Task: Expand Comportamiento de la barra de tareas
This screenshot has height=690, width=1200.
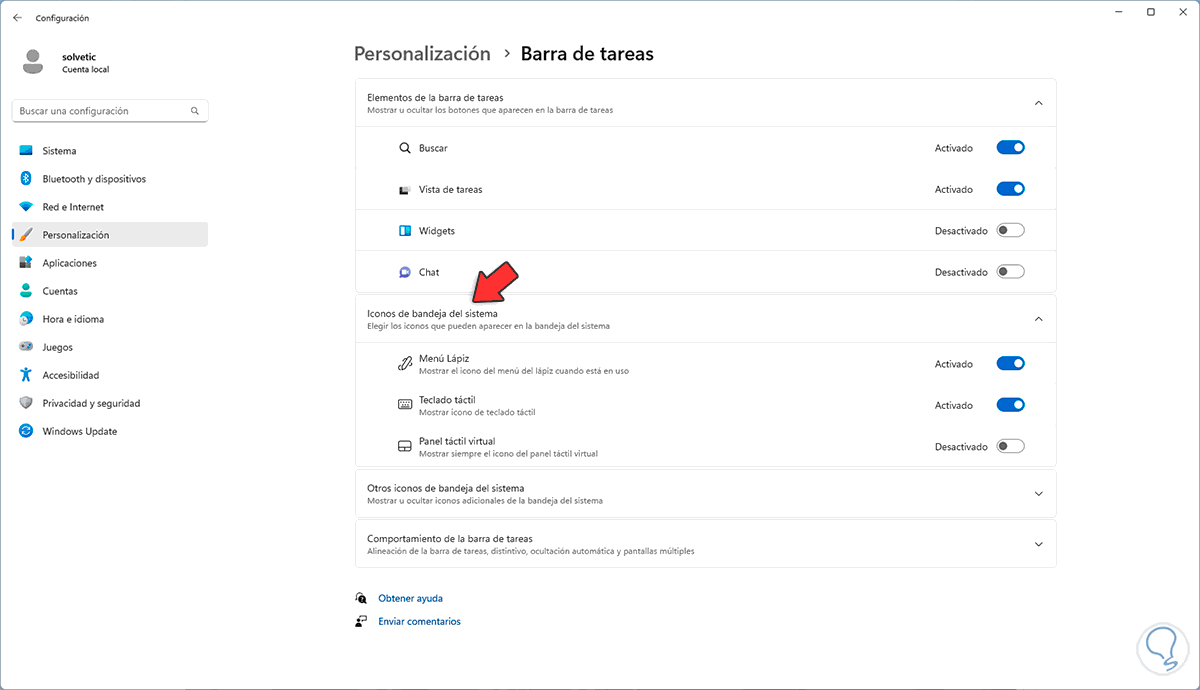Action: point(1038,544)
